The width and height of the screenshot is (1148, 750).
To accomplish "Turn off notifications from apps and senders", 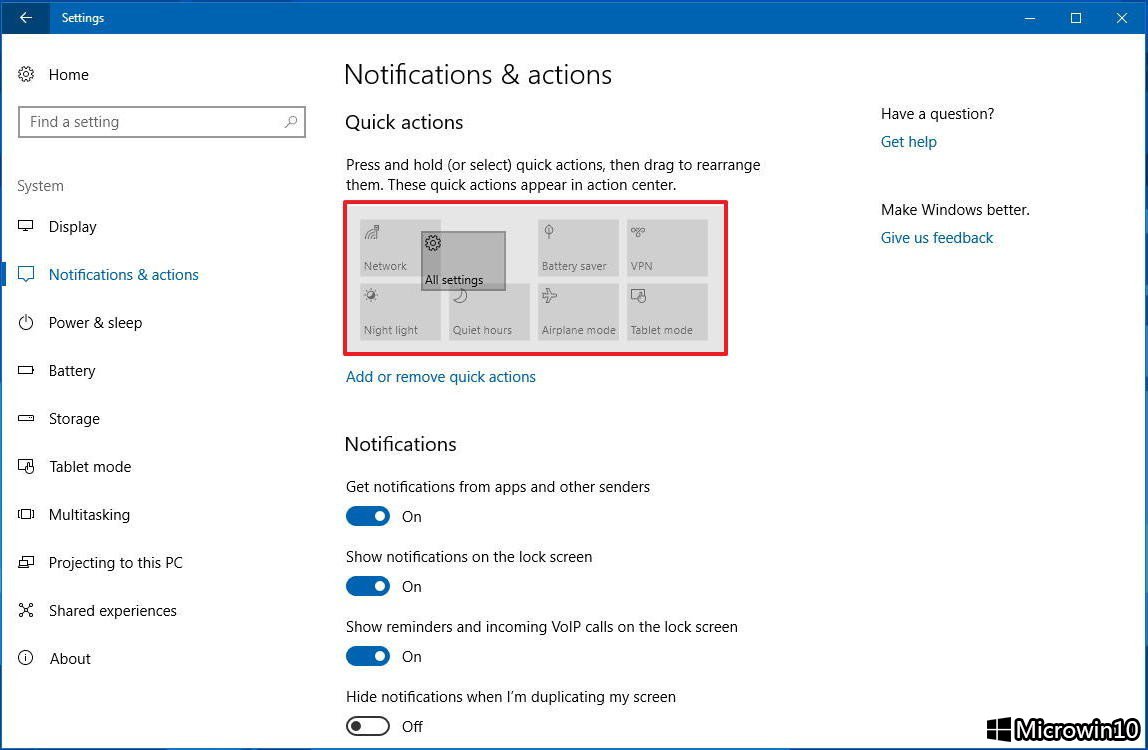I will (x=368, y=516).
